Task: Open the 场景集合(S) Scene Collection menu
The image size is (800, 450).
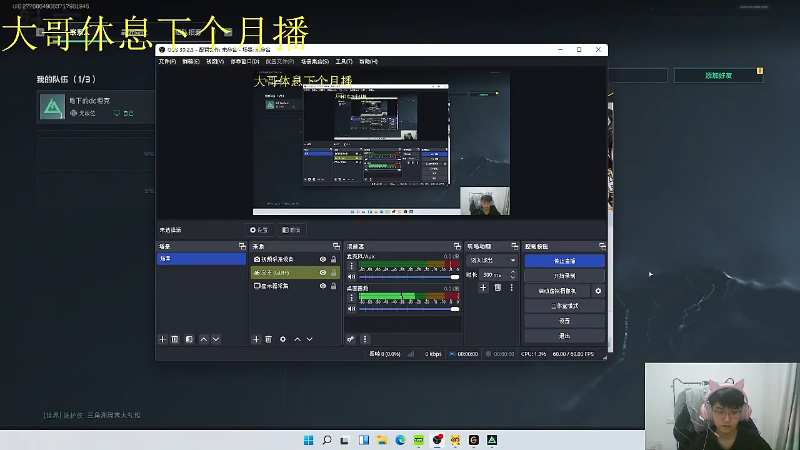Action: tap(315, 61)
